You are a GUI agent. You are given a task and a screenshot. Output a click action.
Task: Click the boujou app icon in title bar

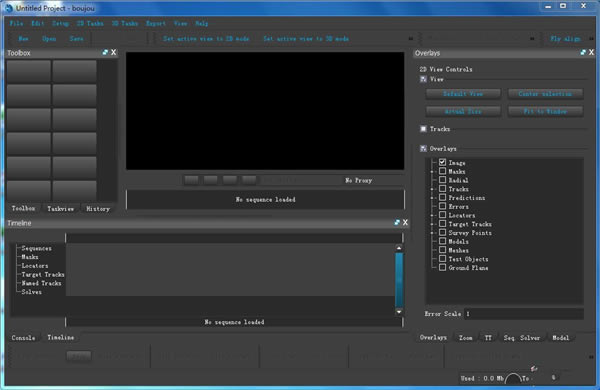tap(9, 8)
